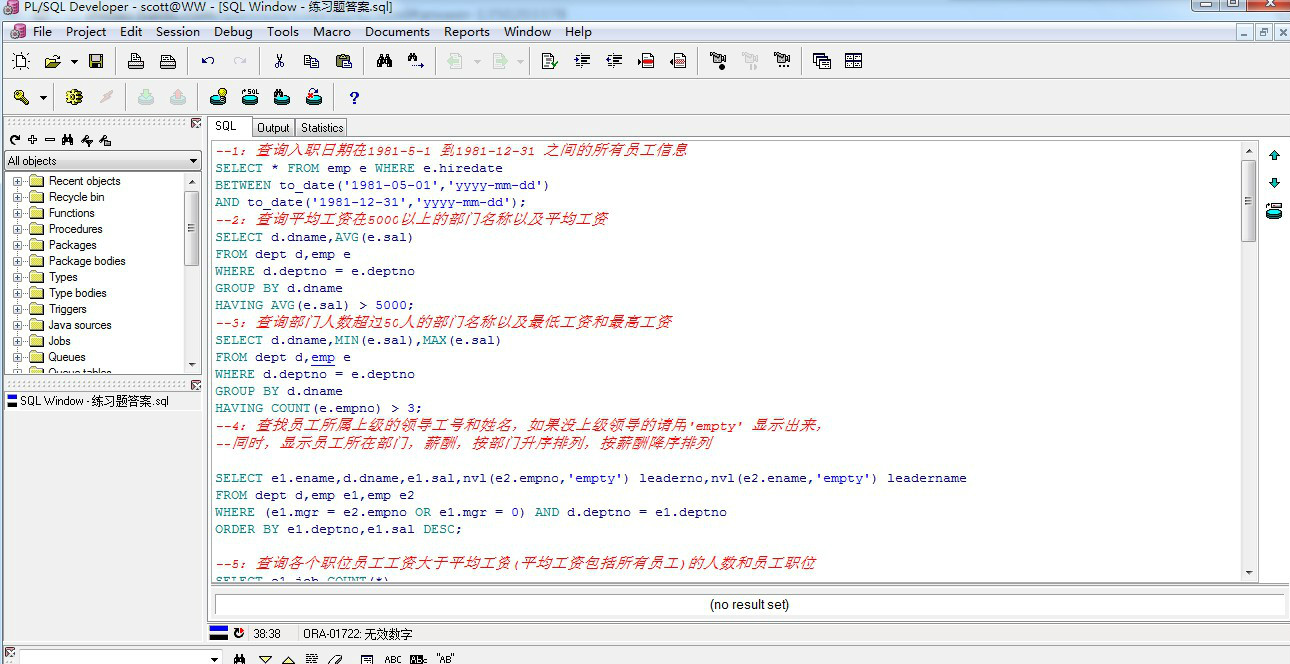Click the Copy icon
This screenshot has width=1290, height=664.
click(x=311, y=61)
